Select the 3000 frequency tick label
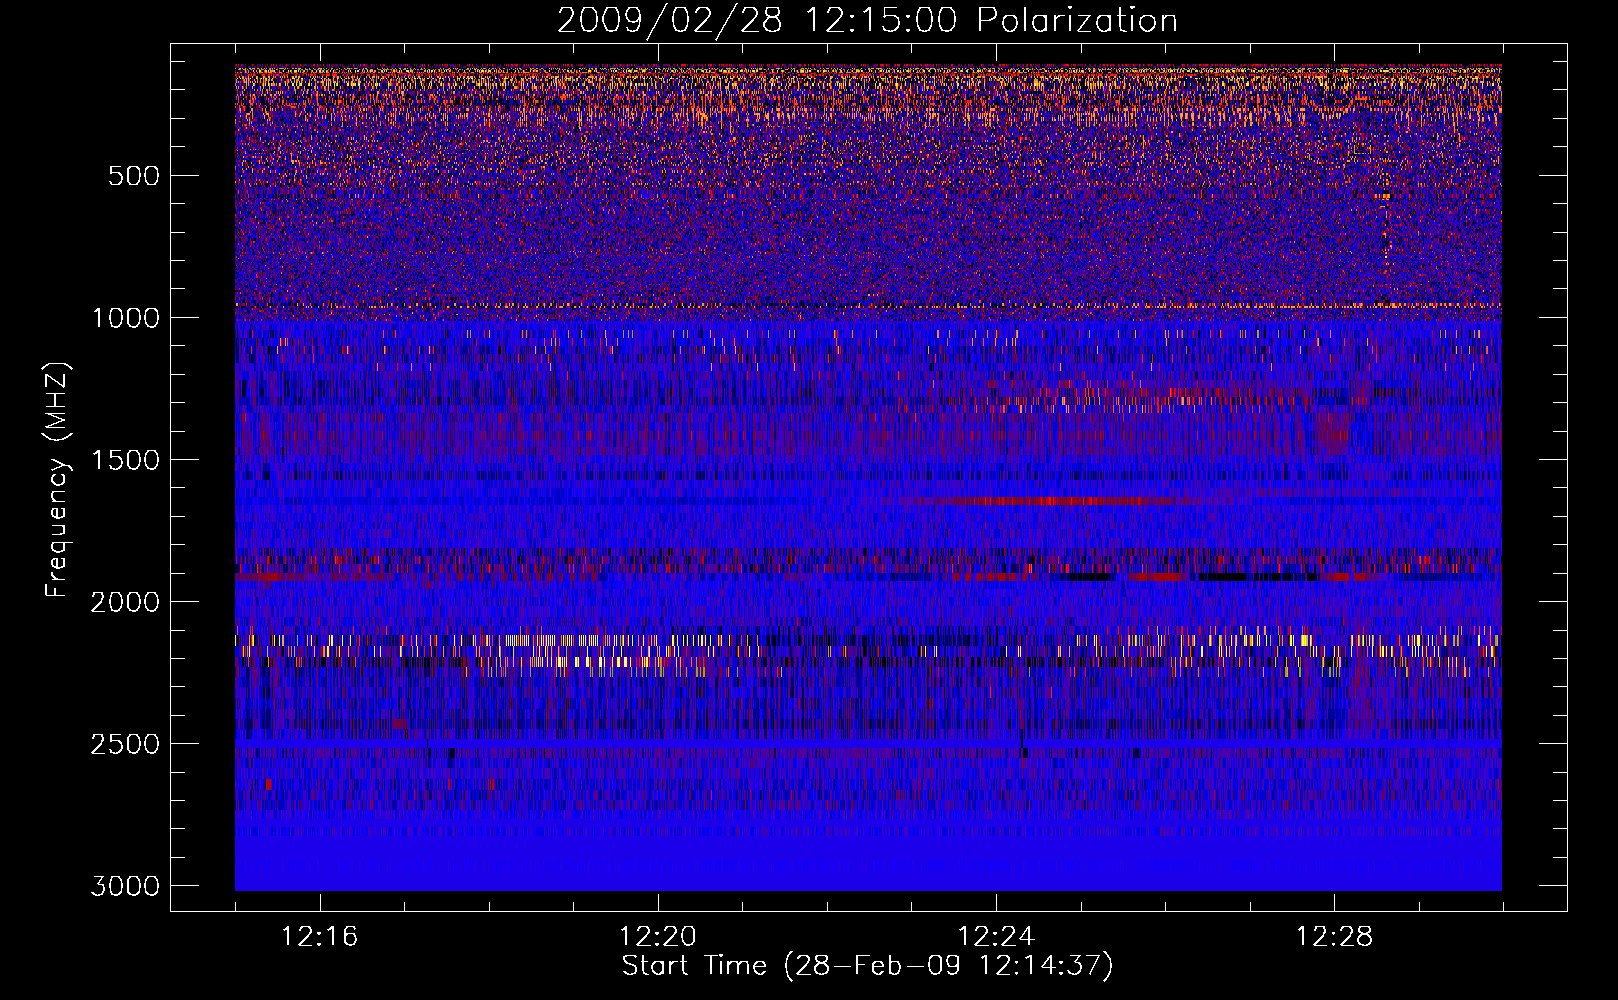This screenshot has width=1618, height=1000. (125, 886)
